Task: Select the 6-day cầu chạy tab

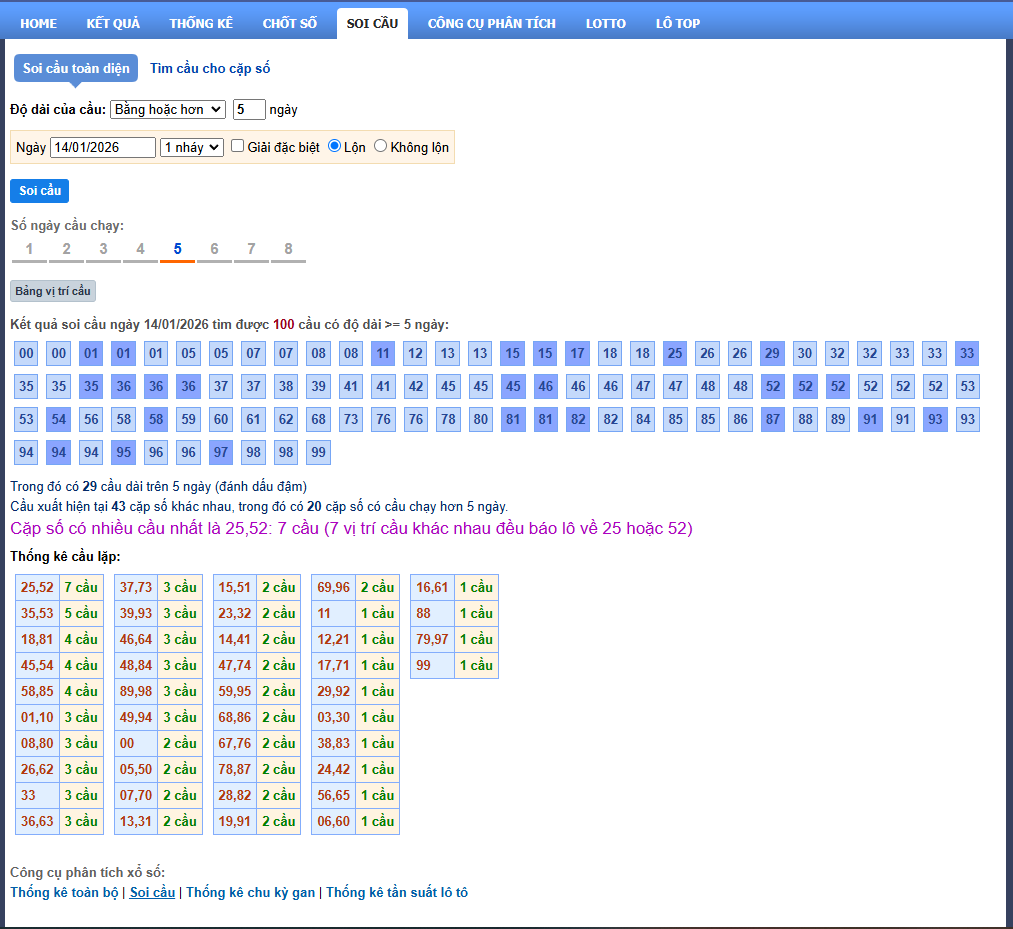Action: click(214, 249)
